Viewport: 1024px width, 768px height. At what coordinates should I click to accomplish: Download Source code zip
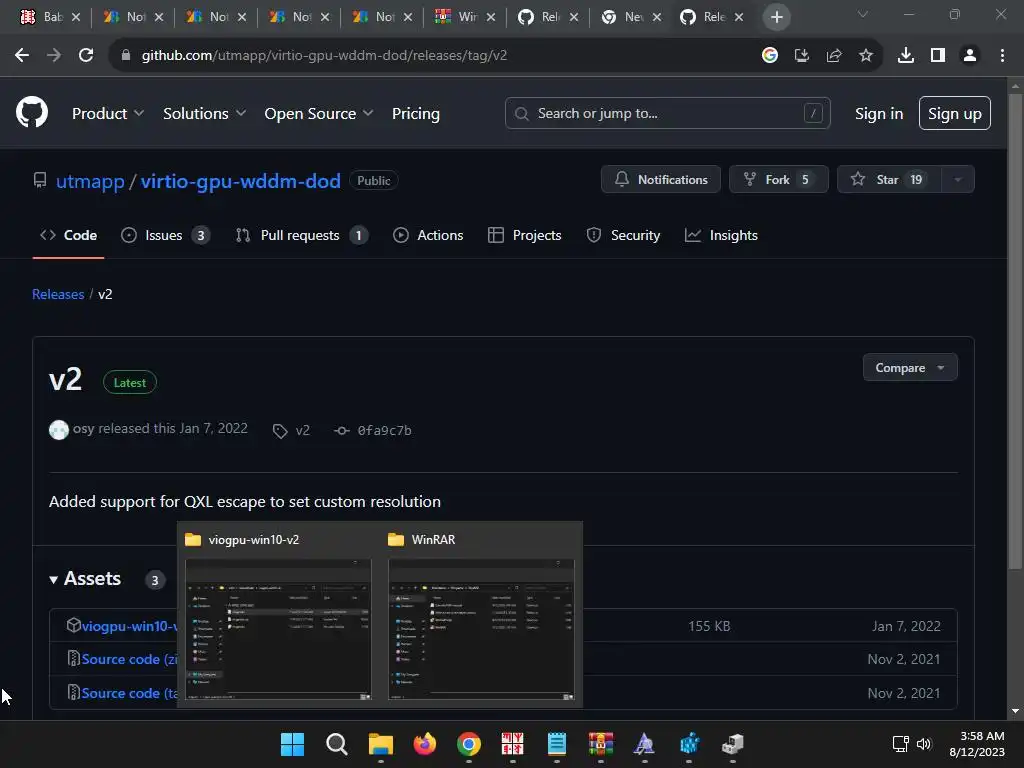tap(129, 660)
